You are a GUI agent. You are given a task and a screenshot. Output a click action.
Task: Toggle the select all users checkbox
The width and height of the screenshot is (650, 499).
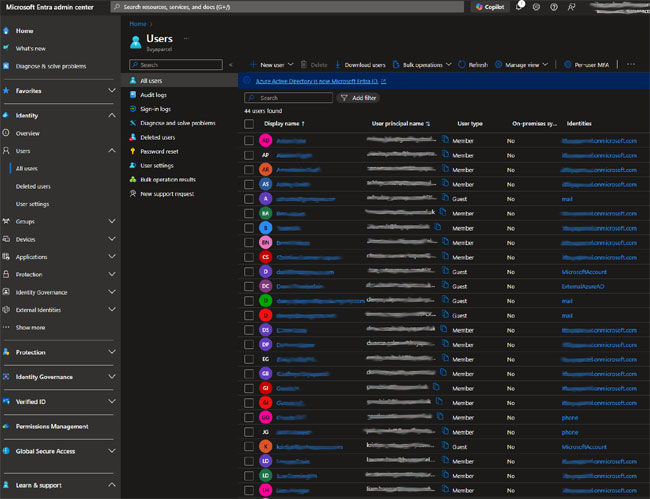pos(249,124)
